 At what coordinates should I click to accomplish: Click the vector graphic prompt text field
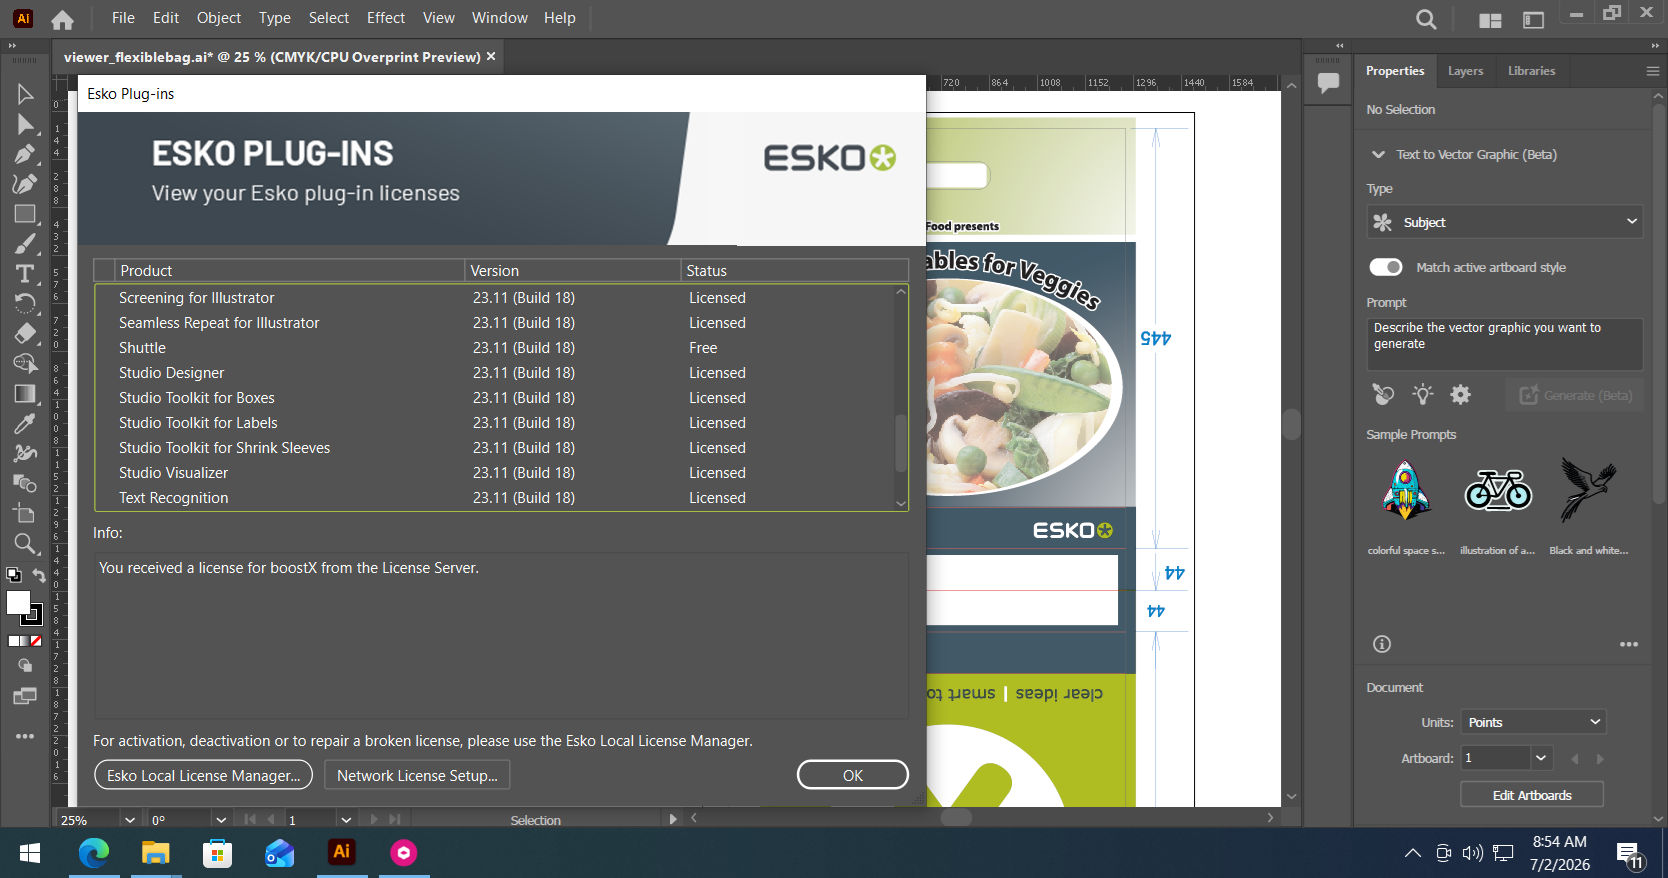click(x=1504, y=344)
